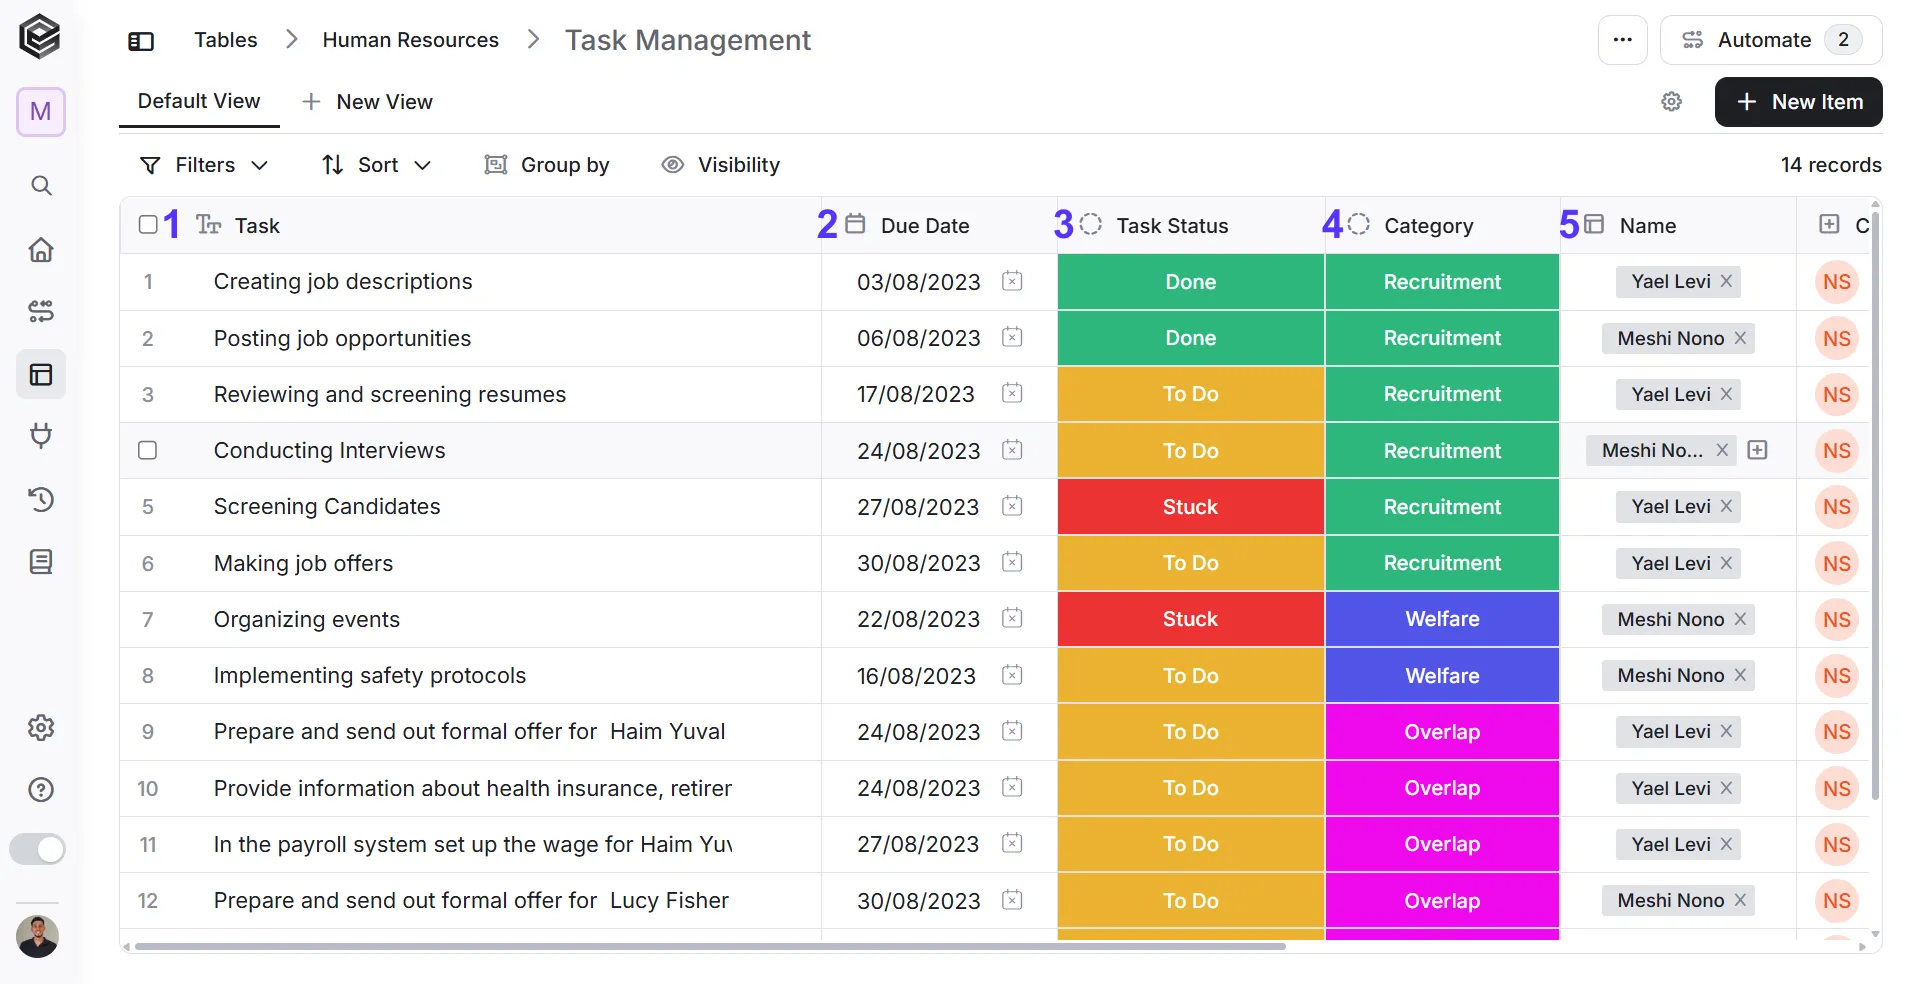Image resolution: width=1919 pixels, height=984 pixels.
Task: Open the search icon in sidebar
Action: click(x=41, y=185)
